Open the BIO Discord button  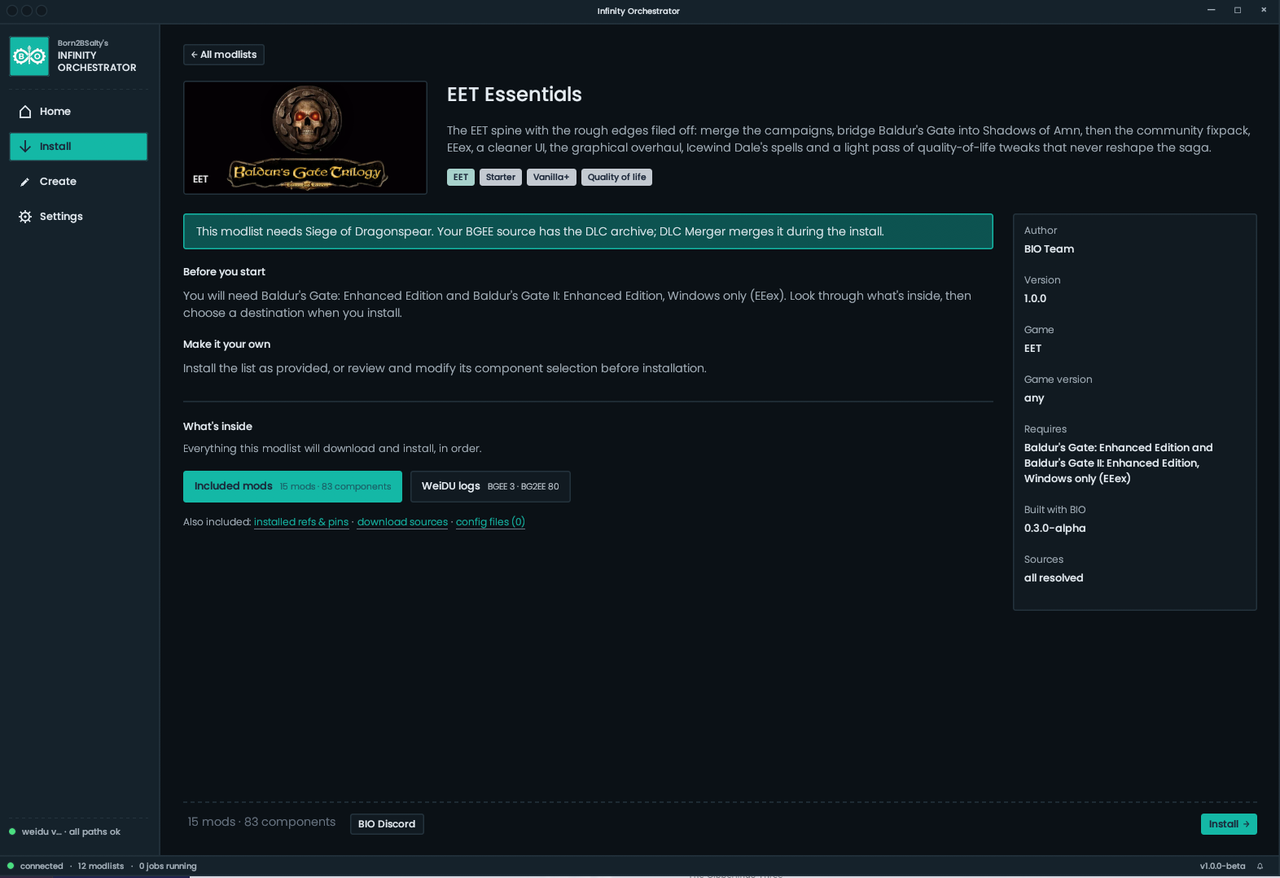(387, 824)
